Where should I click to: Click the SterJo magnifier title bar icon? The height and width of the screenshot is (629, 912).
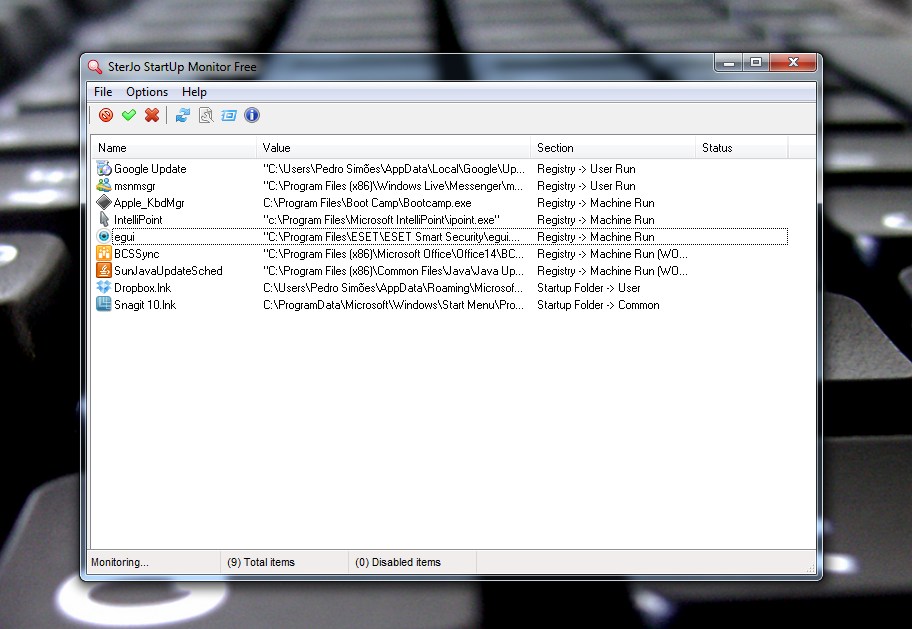tap(94, 66)
